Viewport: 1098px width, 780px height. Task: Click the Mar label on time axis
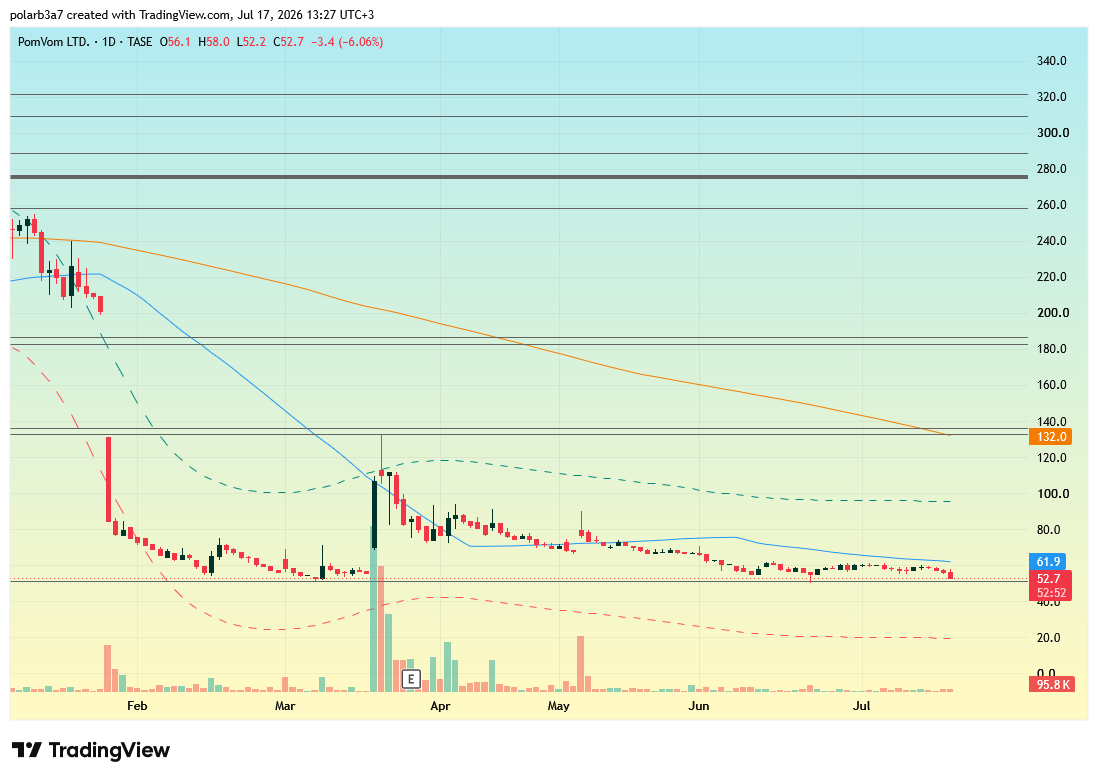[x=285, y=706]
